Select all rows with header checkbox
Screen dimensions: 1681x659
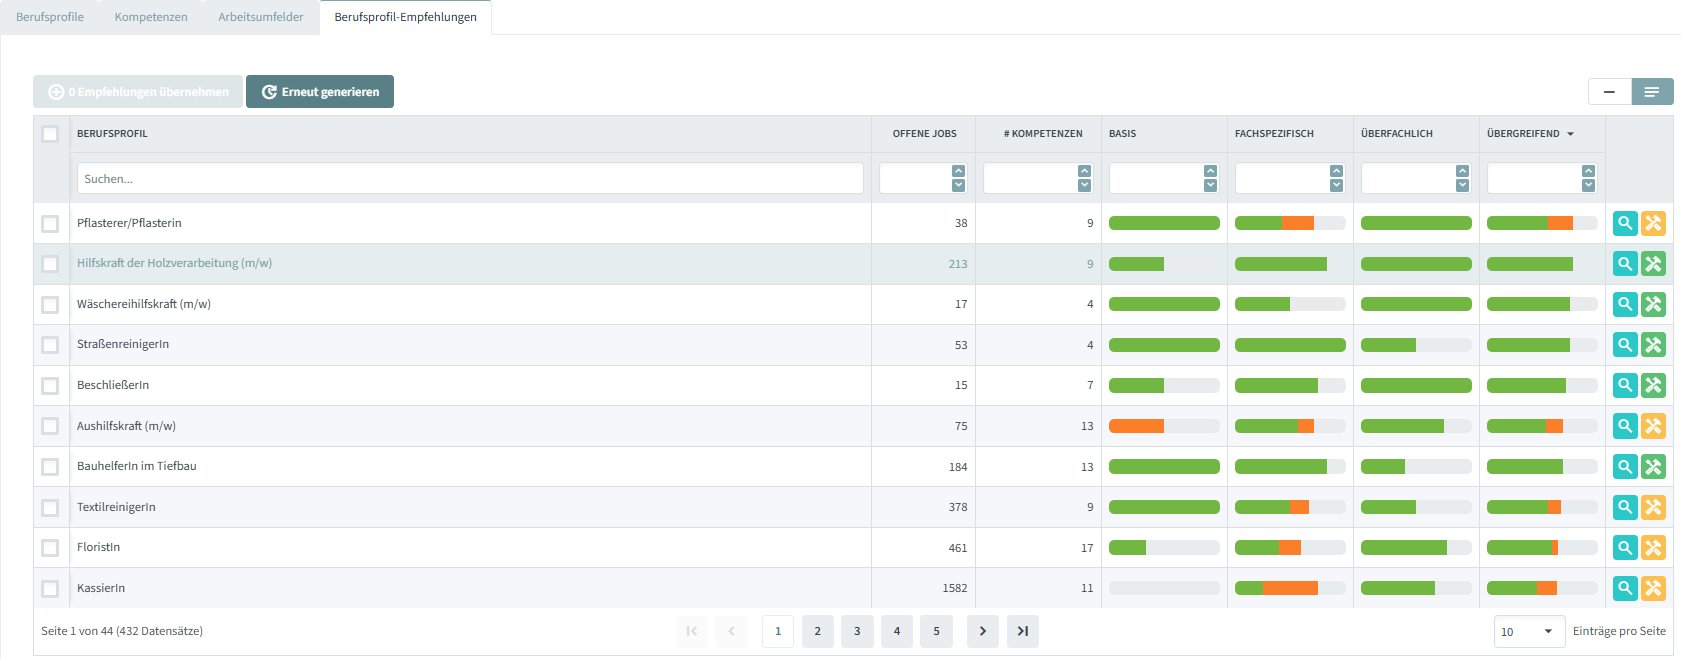click(50, 134)
